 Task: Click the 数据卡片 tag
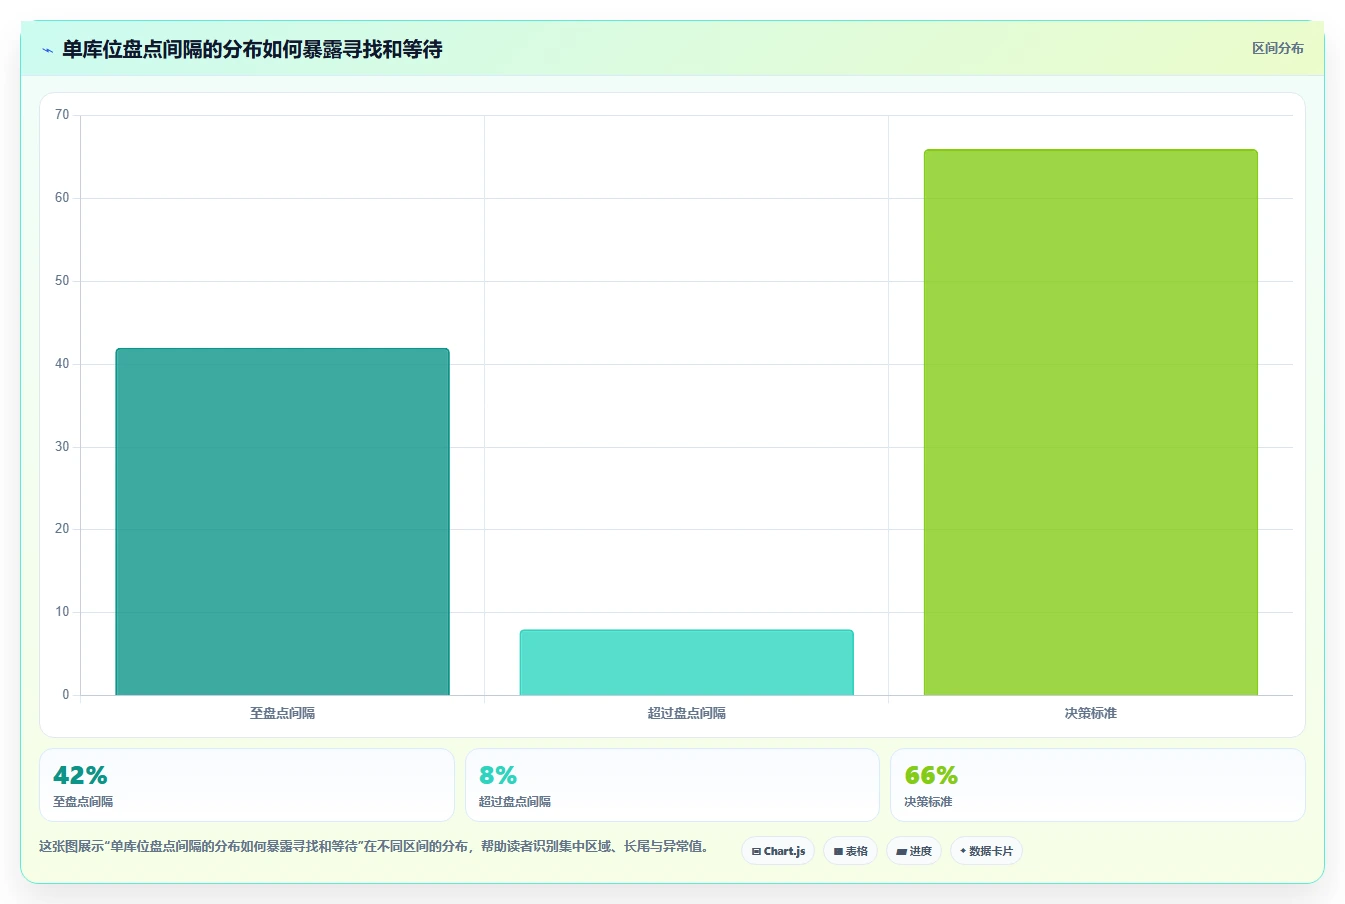[x=986, y=851]
